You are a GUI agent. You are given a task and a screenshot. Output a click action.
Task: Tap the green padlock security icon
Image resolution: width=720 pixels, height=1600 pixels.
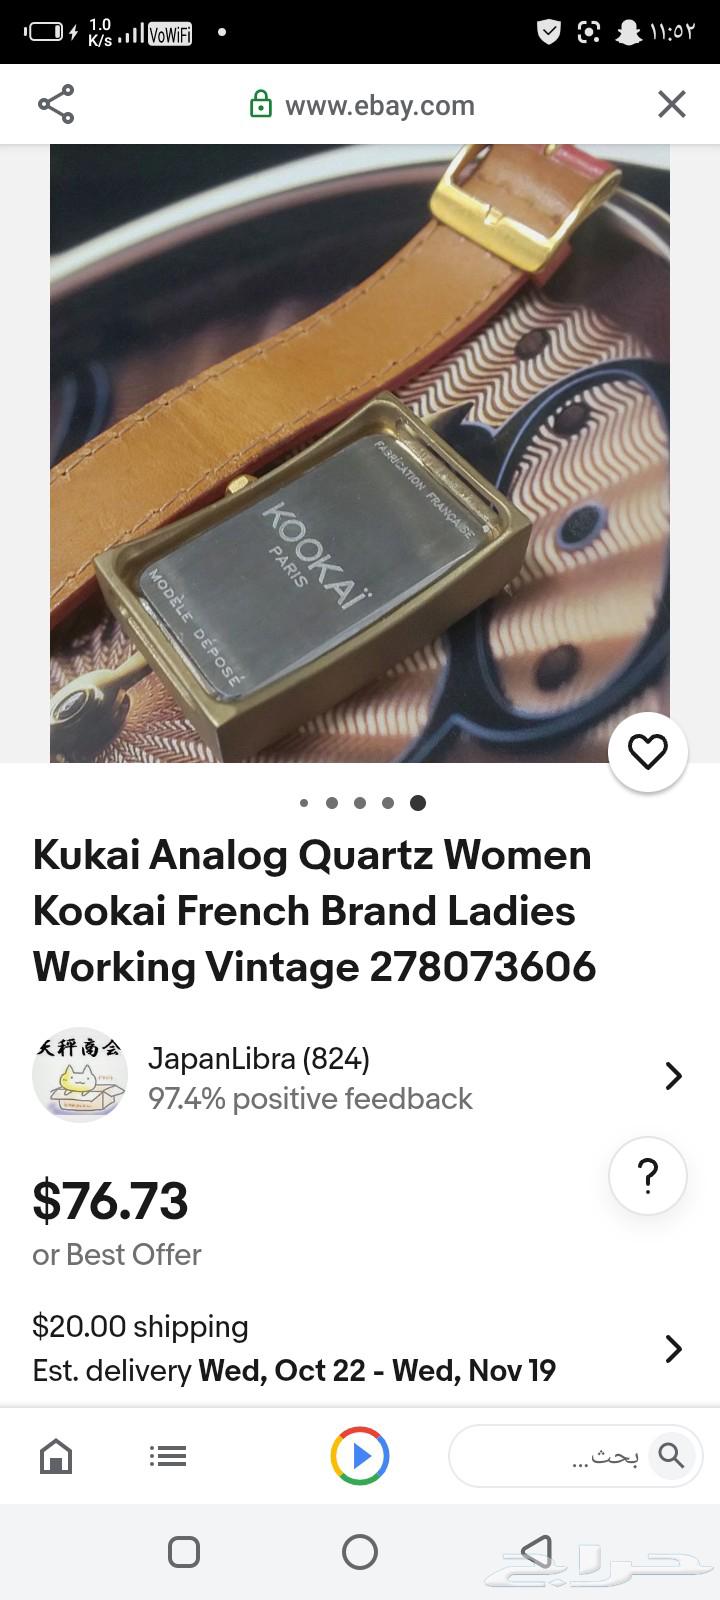pyautogui.click(x=261, y=105)
